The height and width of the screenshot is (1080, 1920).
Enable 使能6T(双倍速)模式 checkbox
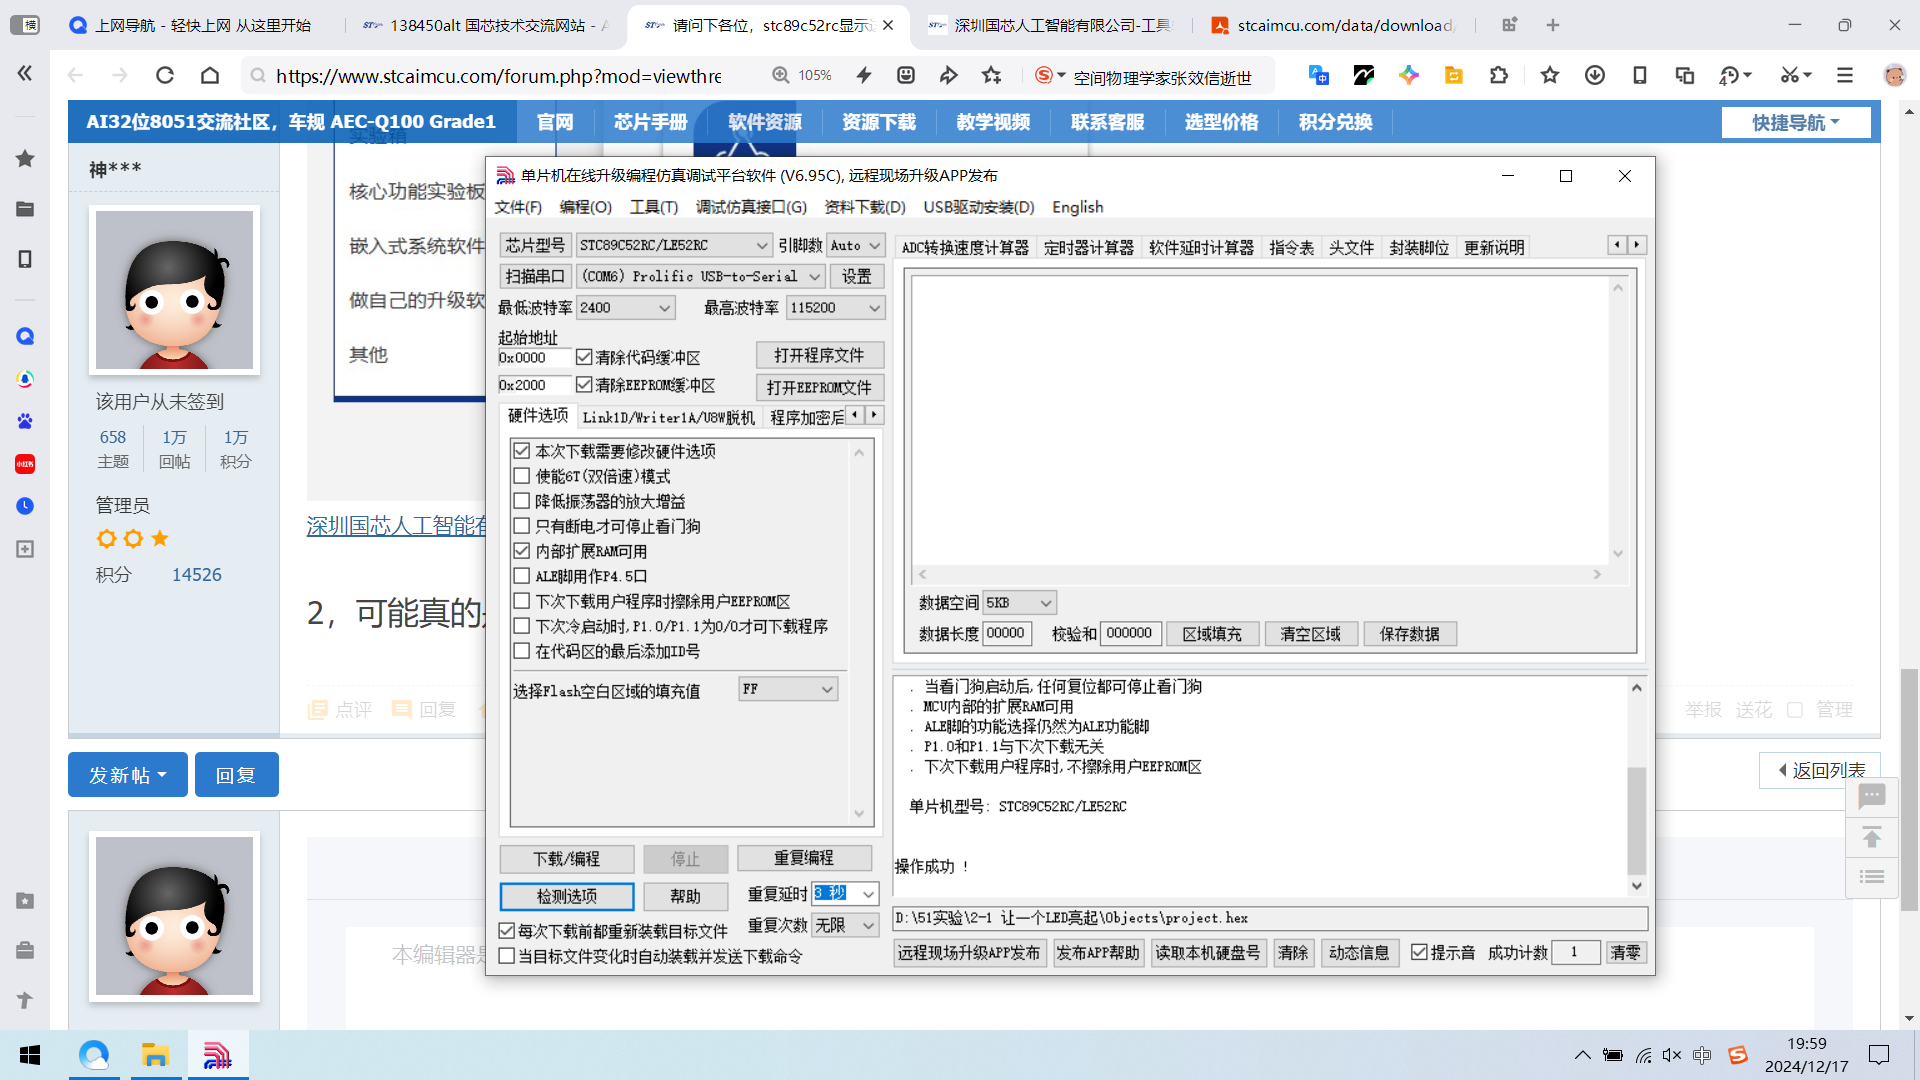(521, 476)
